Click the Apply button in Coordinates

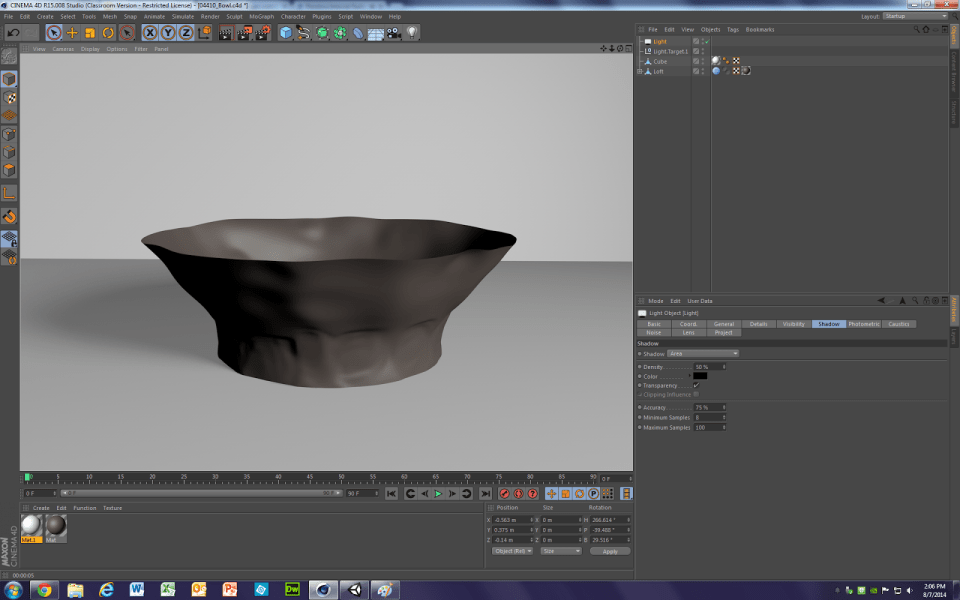(x=610, y=551)
